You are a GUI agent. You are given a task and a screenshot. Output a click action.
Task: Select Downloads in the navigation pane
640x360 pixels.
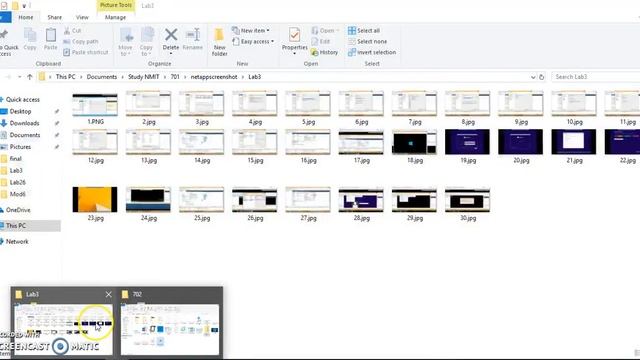24,123
